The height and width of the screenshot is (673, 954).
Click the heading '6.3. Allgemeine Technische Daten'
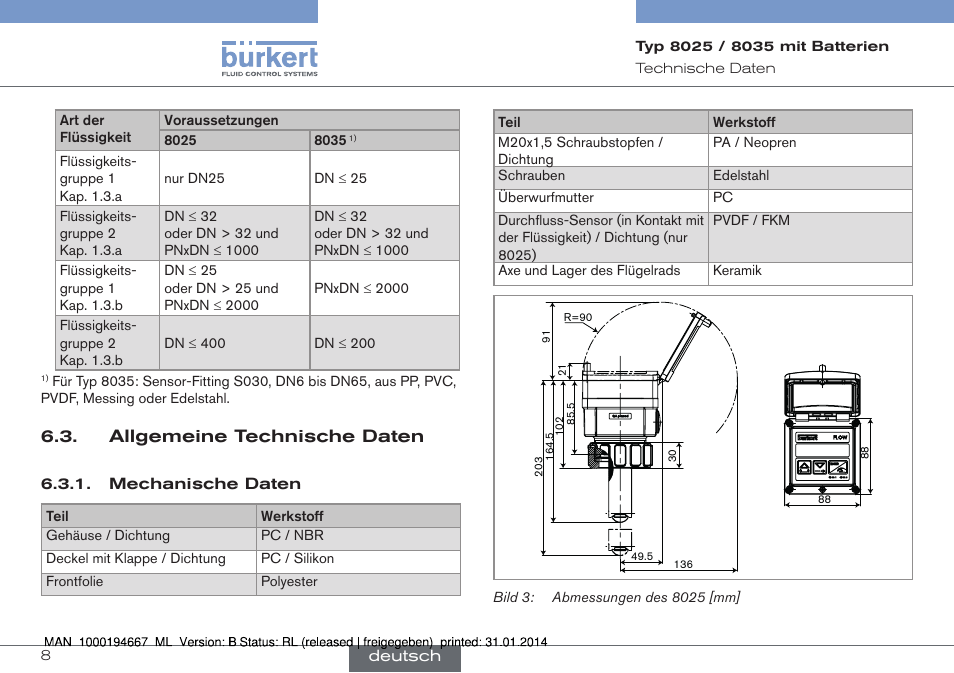point(232,436)
